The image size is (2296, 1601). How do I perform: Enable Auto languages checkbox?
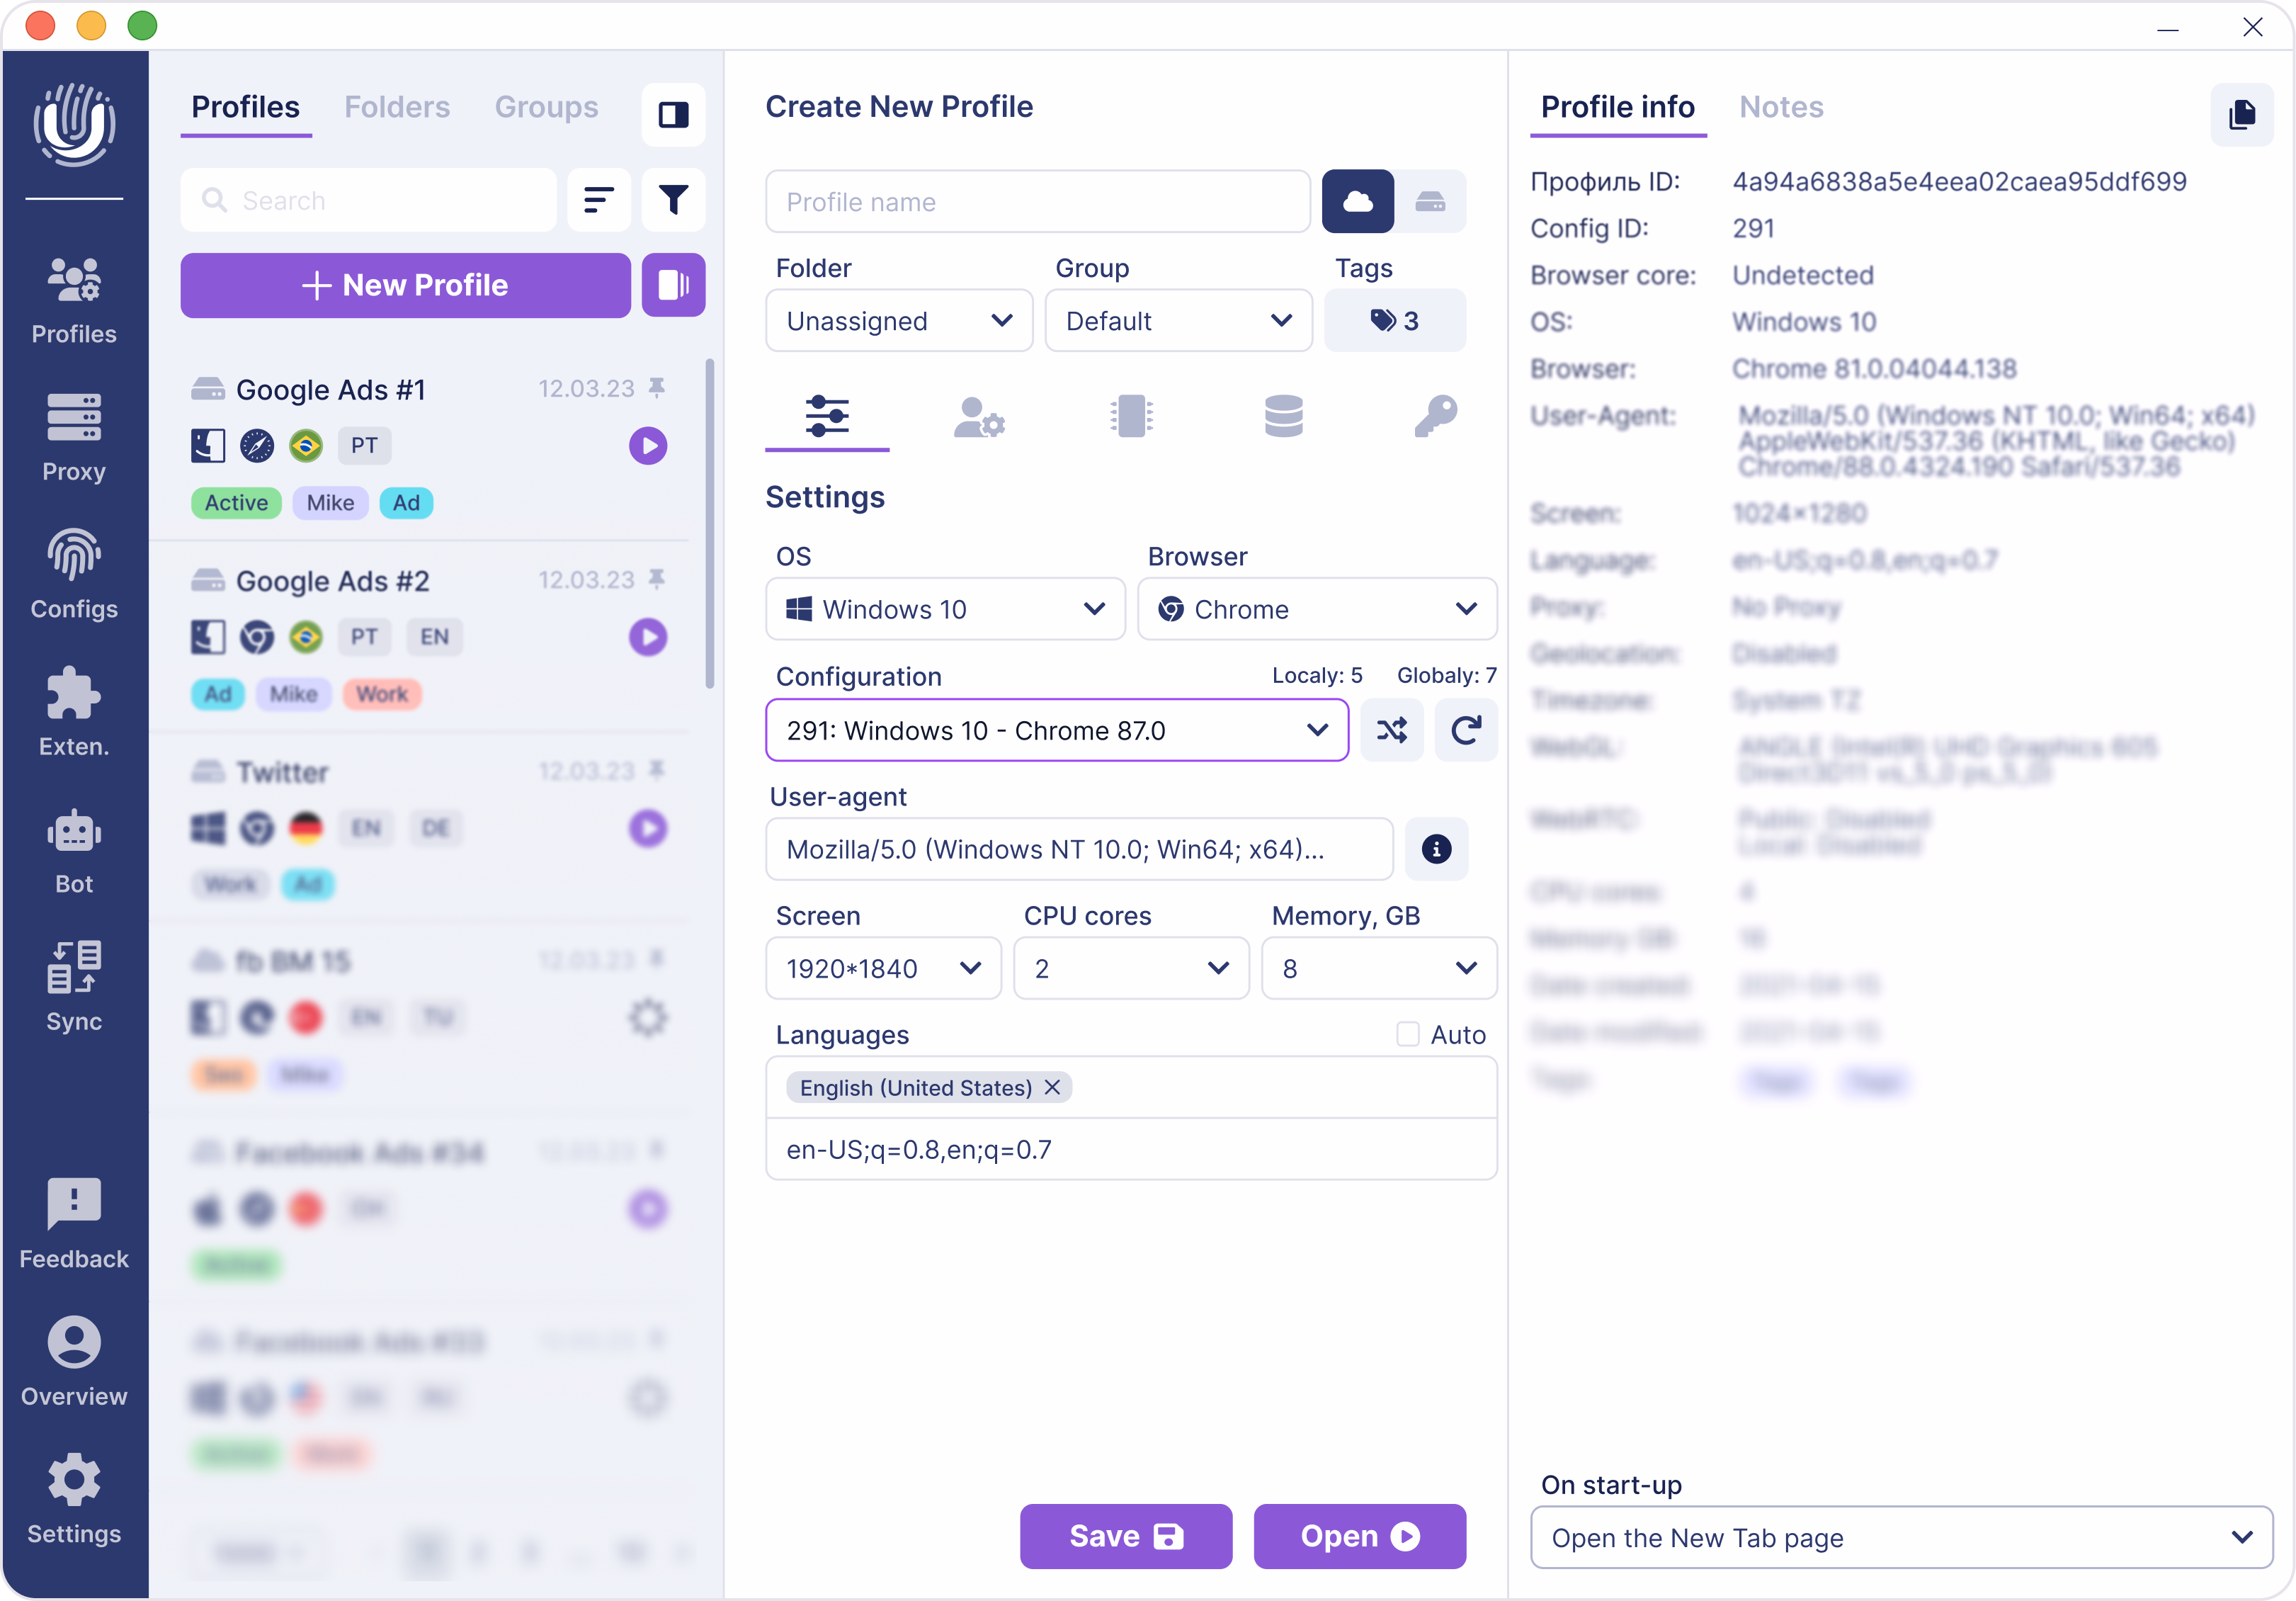[1407, 1034]
